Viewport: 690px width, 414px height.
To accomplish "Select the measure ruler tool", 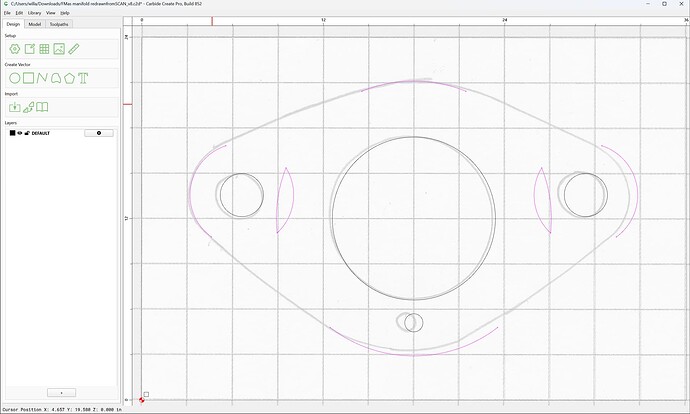I will (73, 49).
